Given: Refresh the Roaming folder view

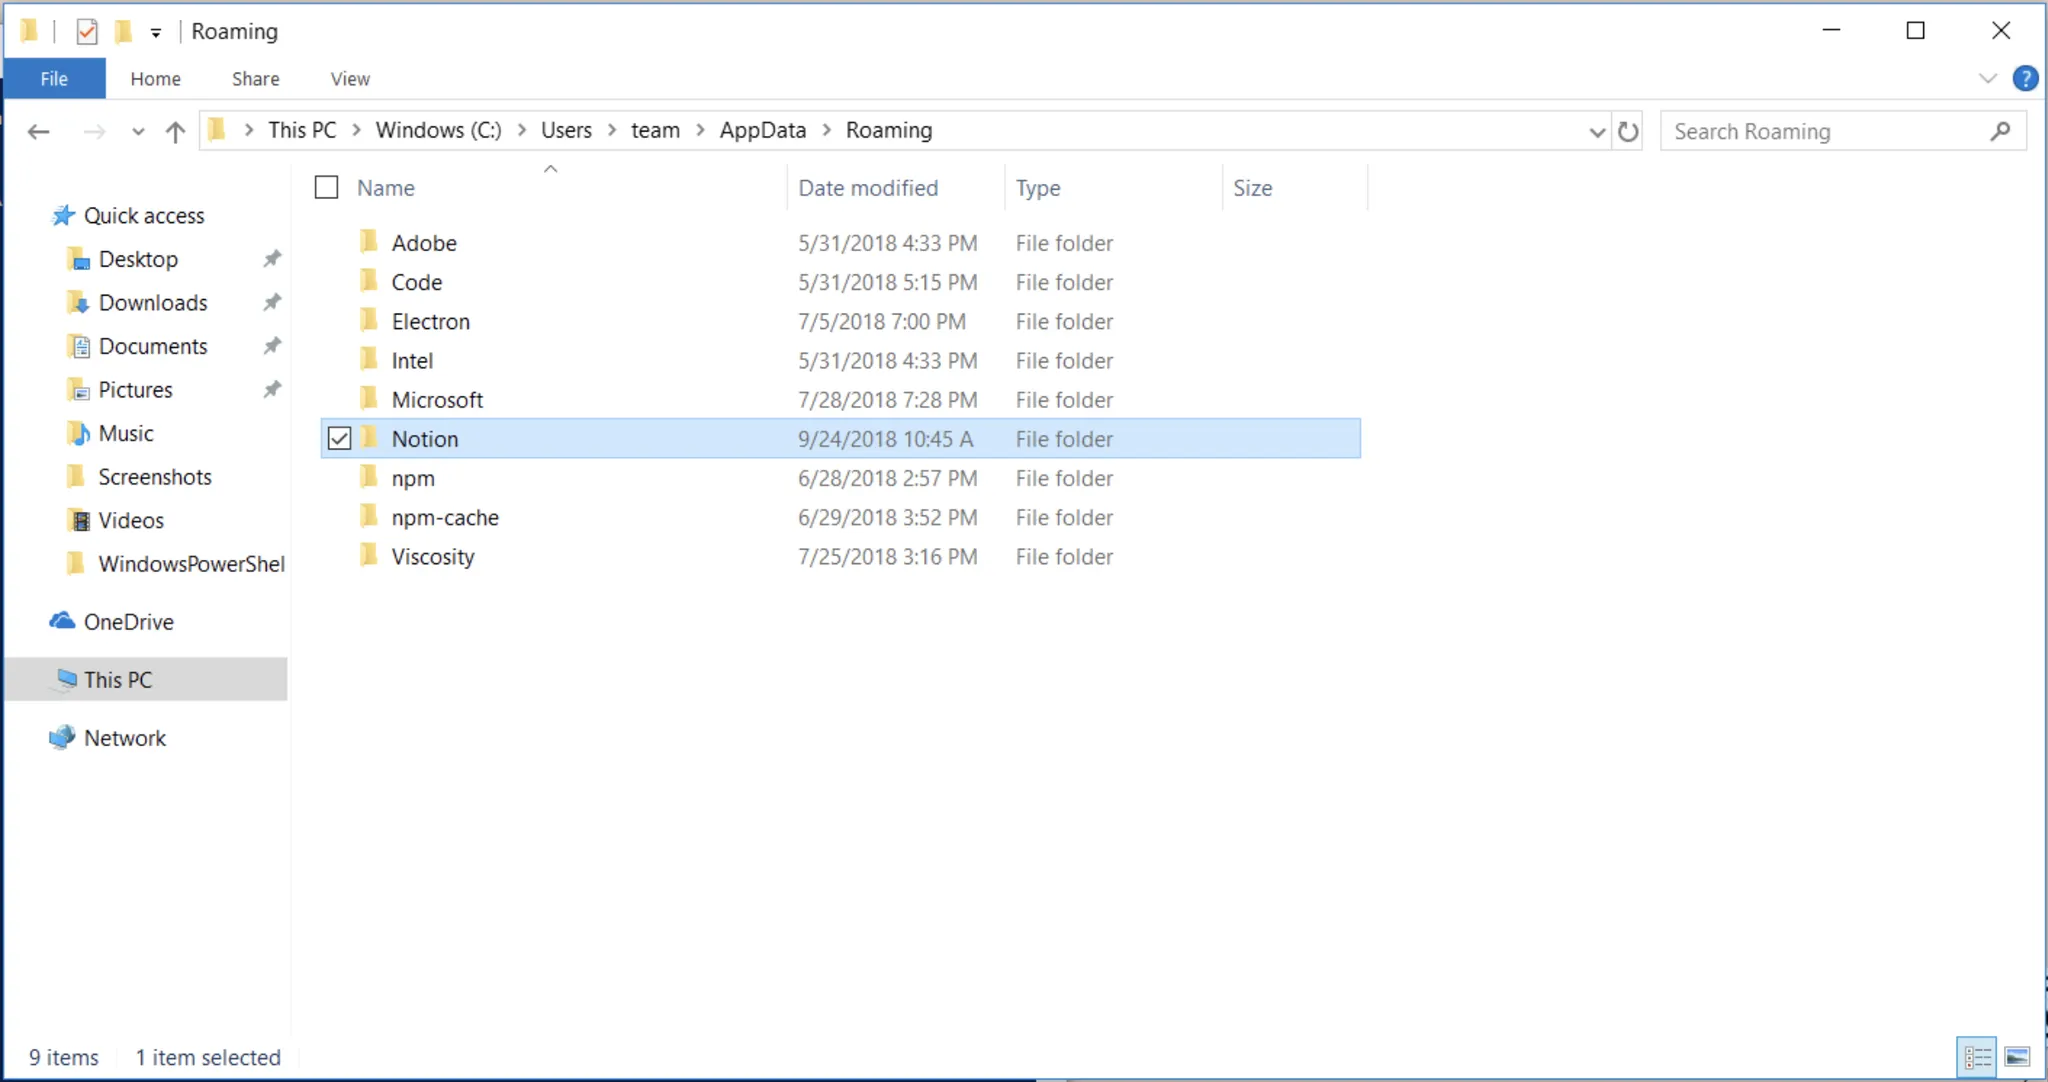Looking at the screenshot, I should tap(1628, 131).
